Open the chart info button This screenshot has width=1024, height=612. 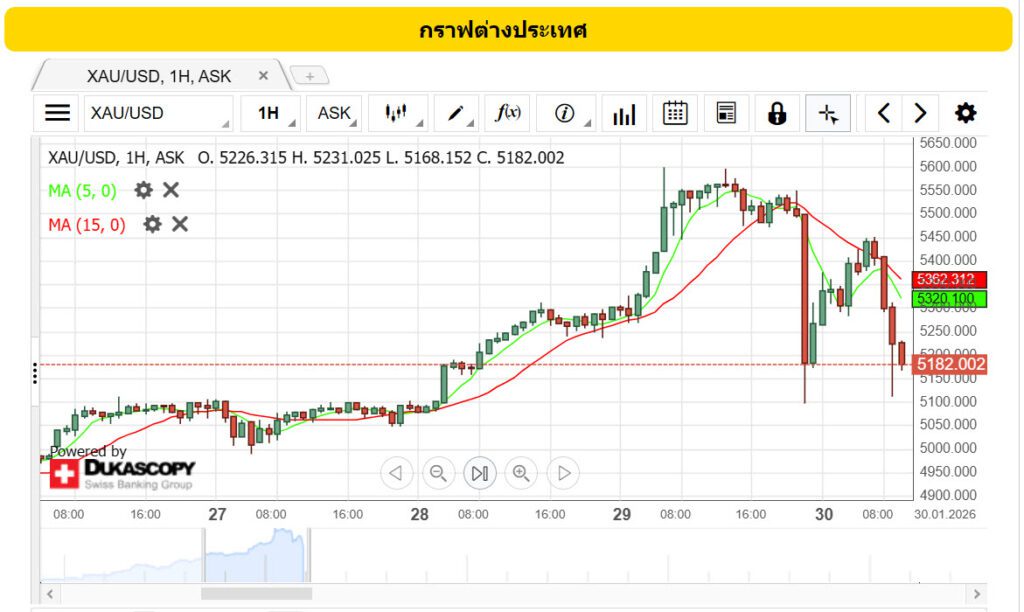coord(565,113)
